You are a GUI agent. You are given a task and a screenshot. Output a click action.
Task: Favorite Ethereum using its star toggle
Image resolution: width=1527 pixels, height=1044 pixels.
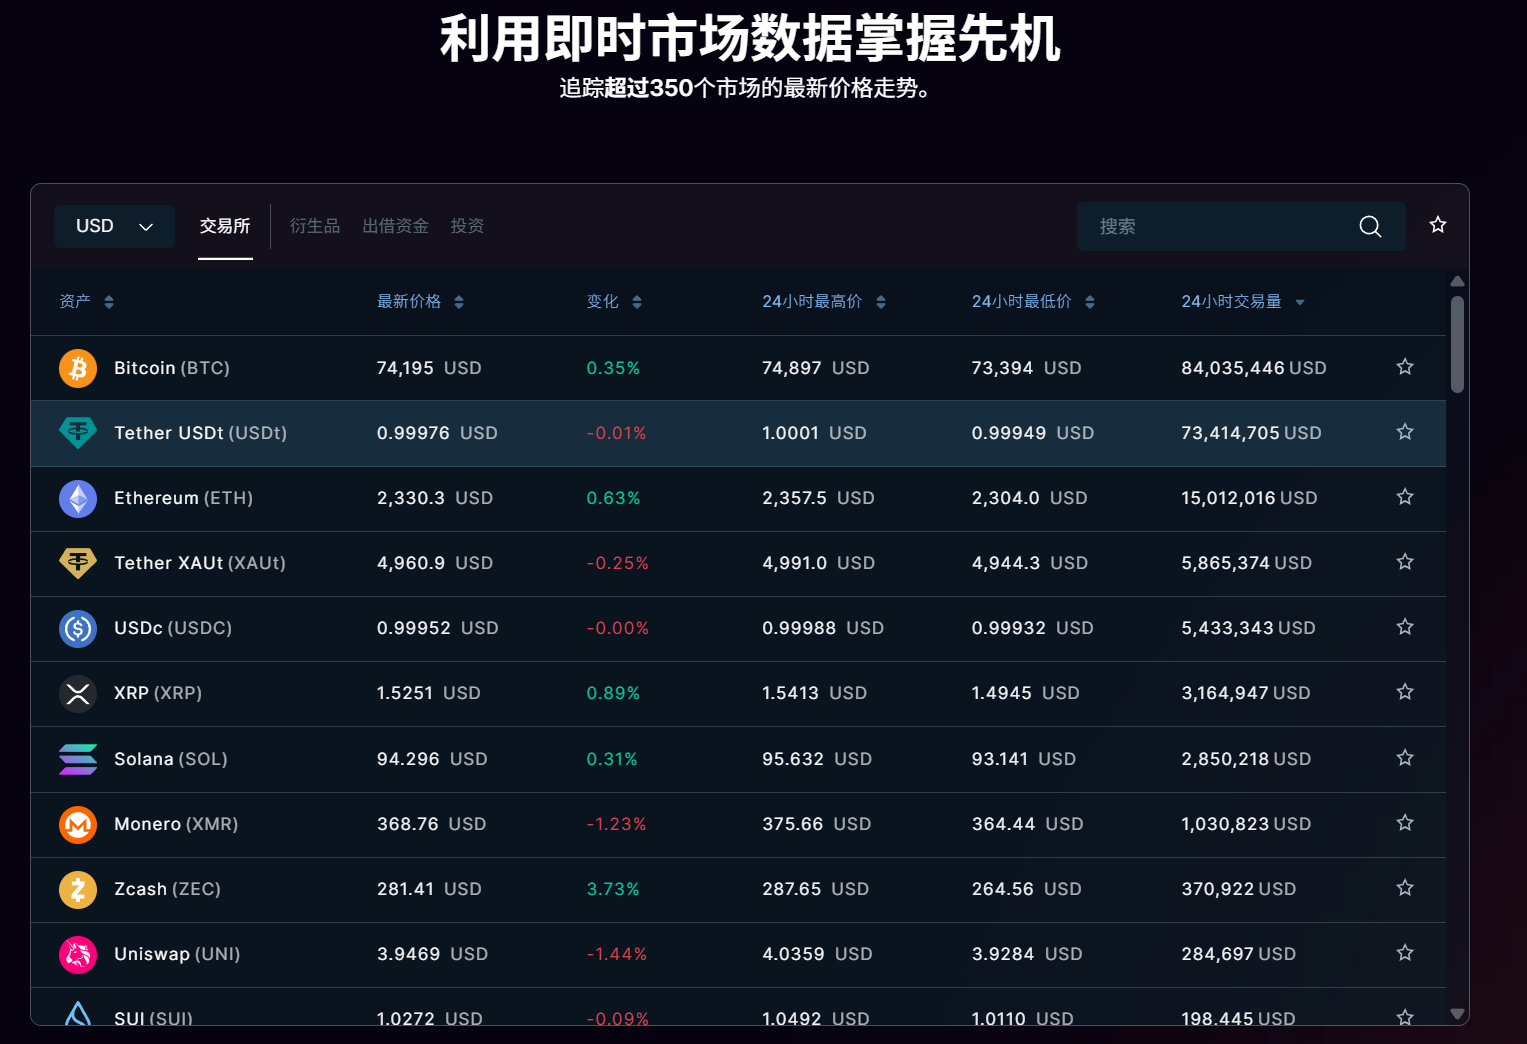pyautogui.click(x=1404, y=496)
